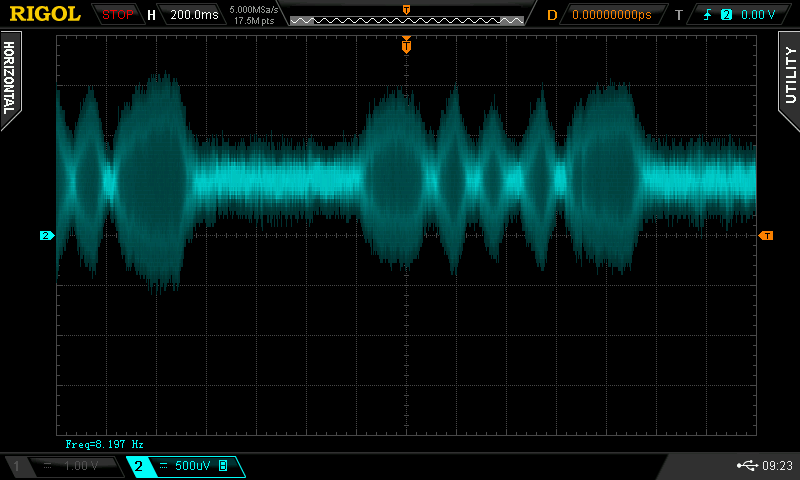
Task: Click the 17.5M pts memory depth readout
Action: [x=254, y=21]
